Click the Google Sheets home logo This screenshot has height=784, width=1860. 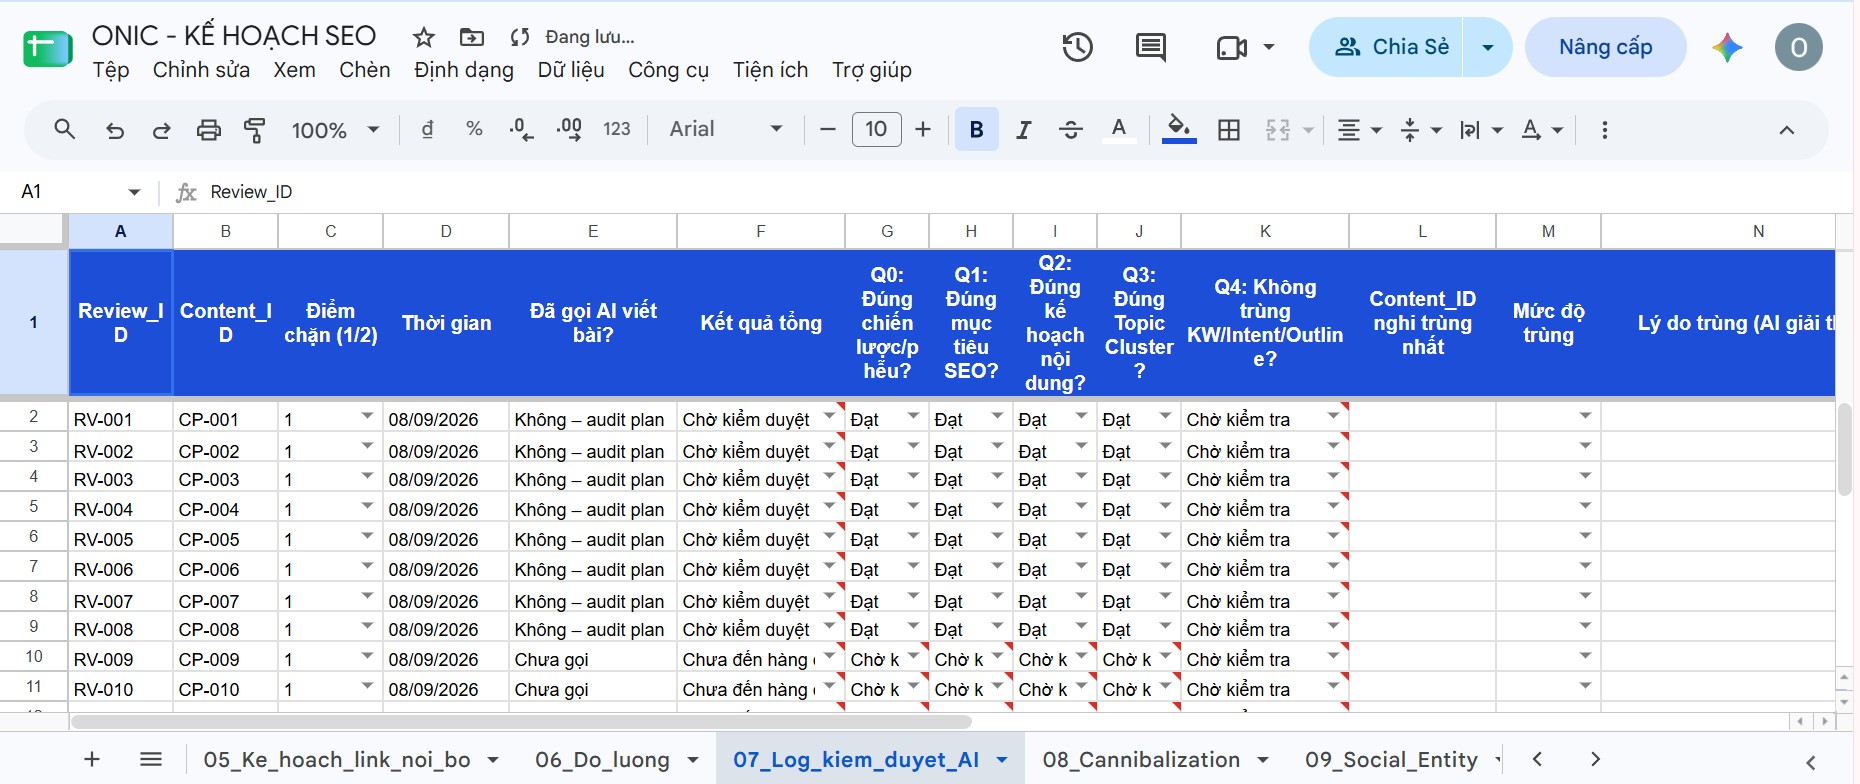point(47,48)
